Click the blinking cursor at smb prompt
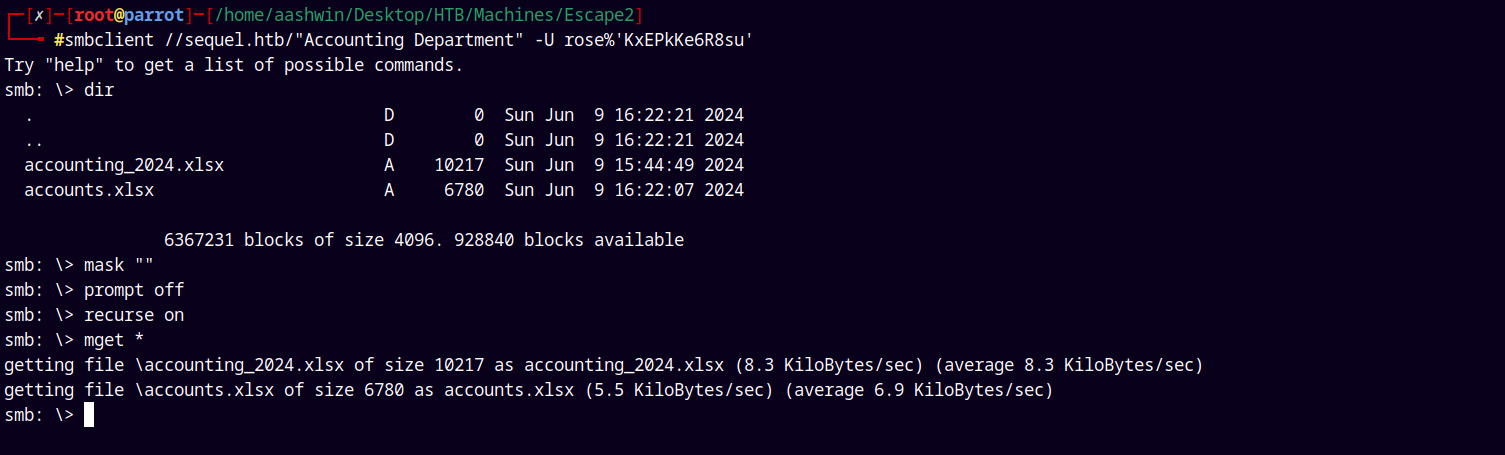Screen dimensions: 1505x455 (89, 415)
